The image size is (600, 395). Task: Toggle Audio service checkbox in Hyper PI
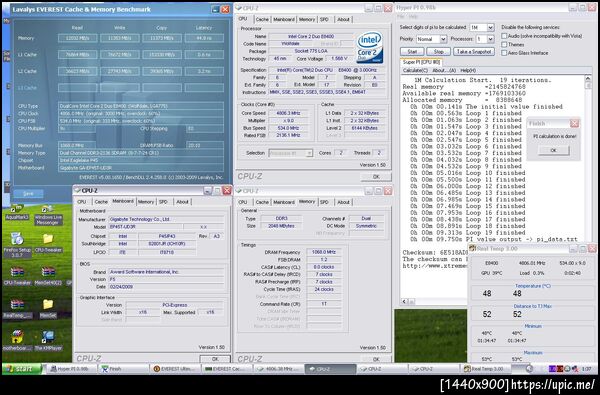(x=504, y=36)
